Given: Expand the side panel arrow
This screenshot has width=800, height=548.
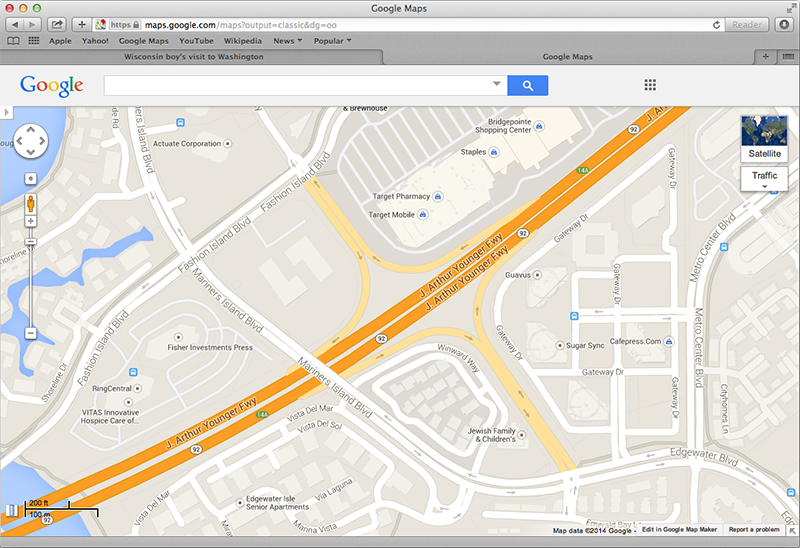Looking at the screenshot, I should [6, 112].
